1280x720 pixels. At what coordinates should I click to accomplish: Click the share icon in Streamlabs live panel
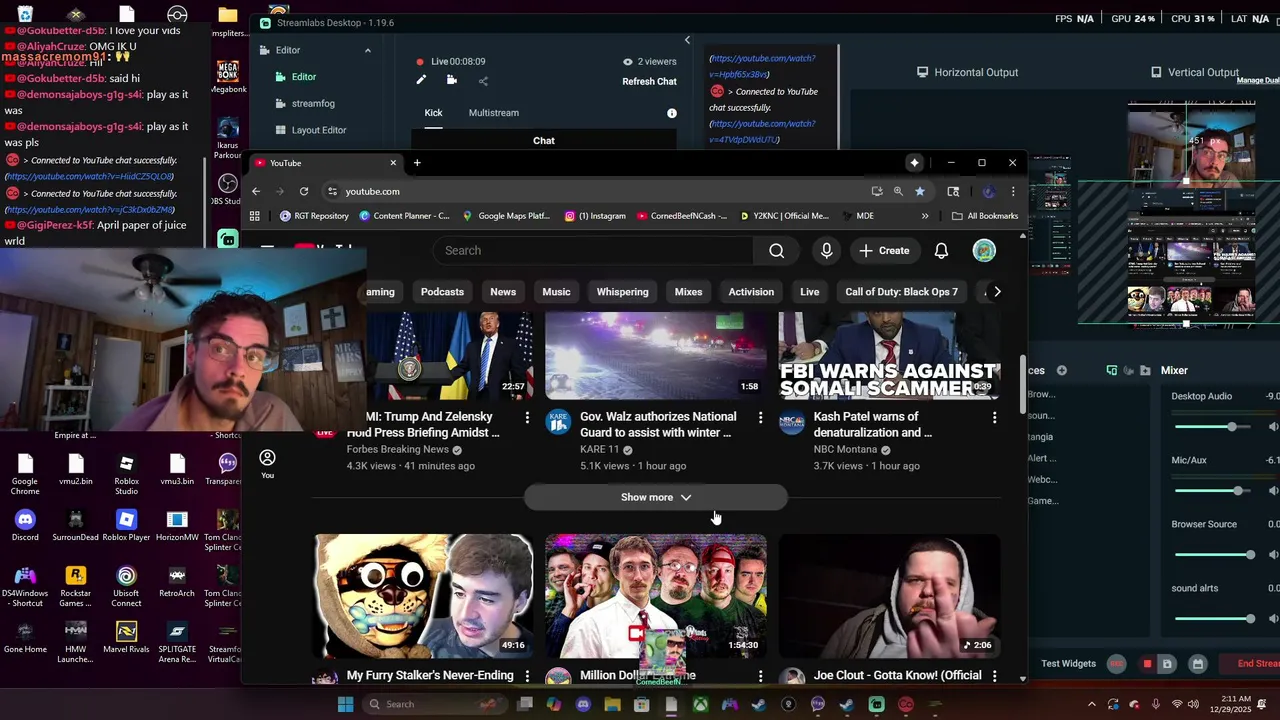pos(483,81)
